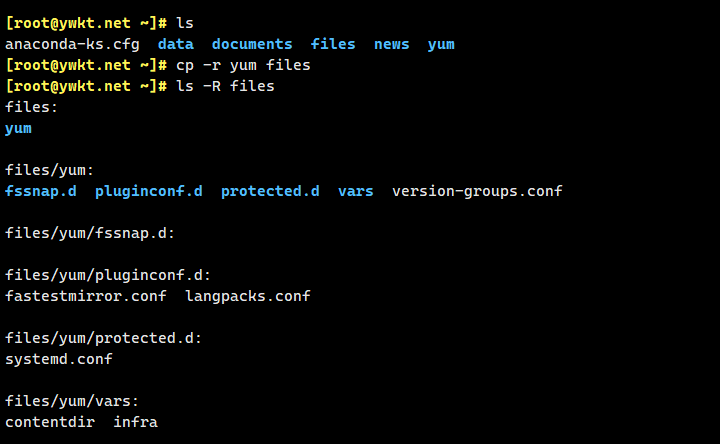Select the systemd.conf file name

59,359
